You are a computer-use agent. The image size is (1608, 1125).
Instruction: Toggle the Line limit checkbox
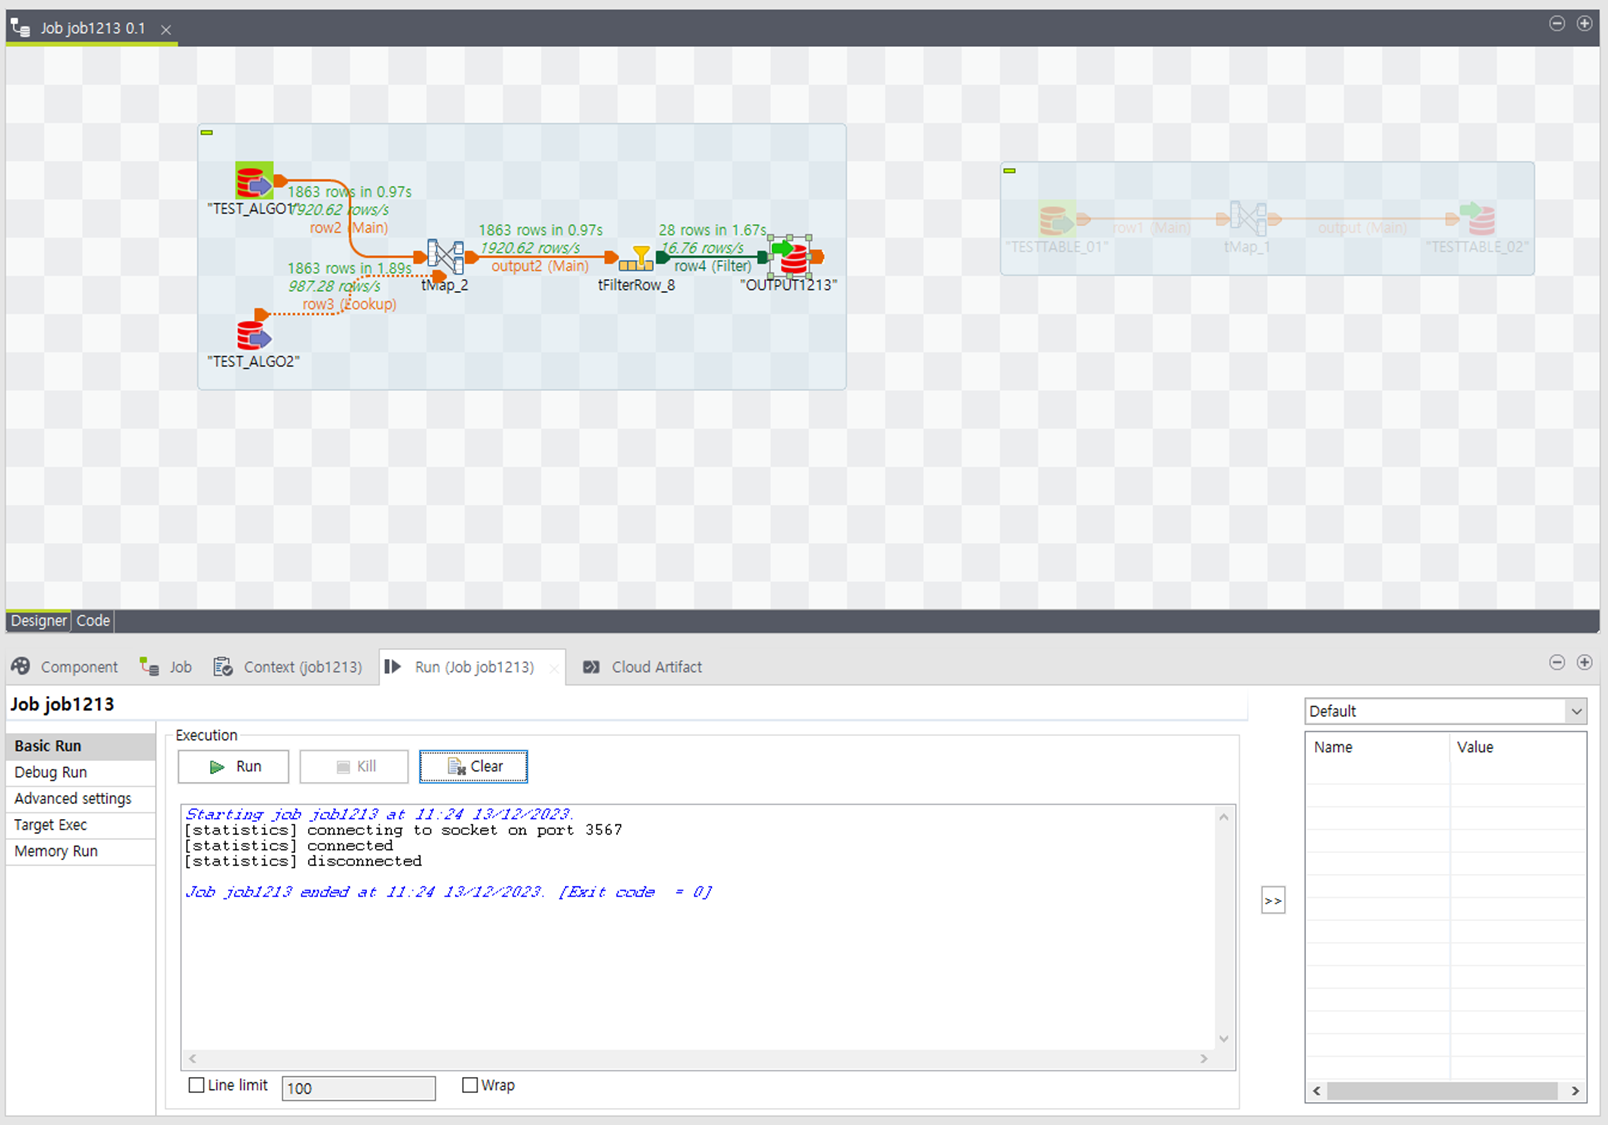coord(197,1085)
